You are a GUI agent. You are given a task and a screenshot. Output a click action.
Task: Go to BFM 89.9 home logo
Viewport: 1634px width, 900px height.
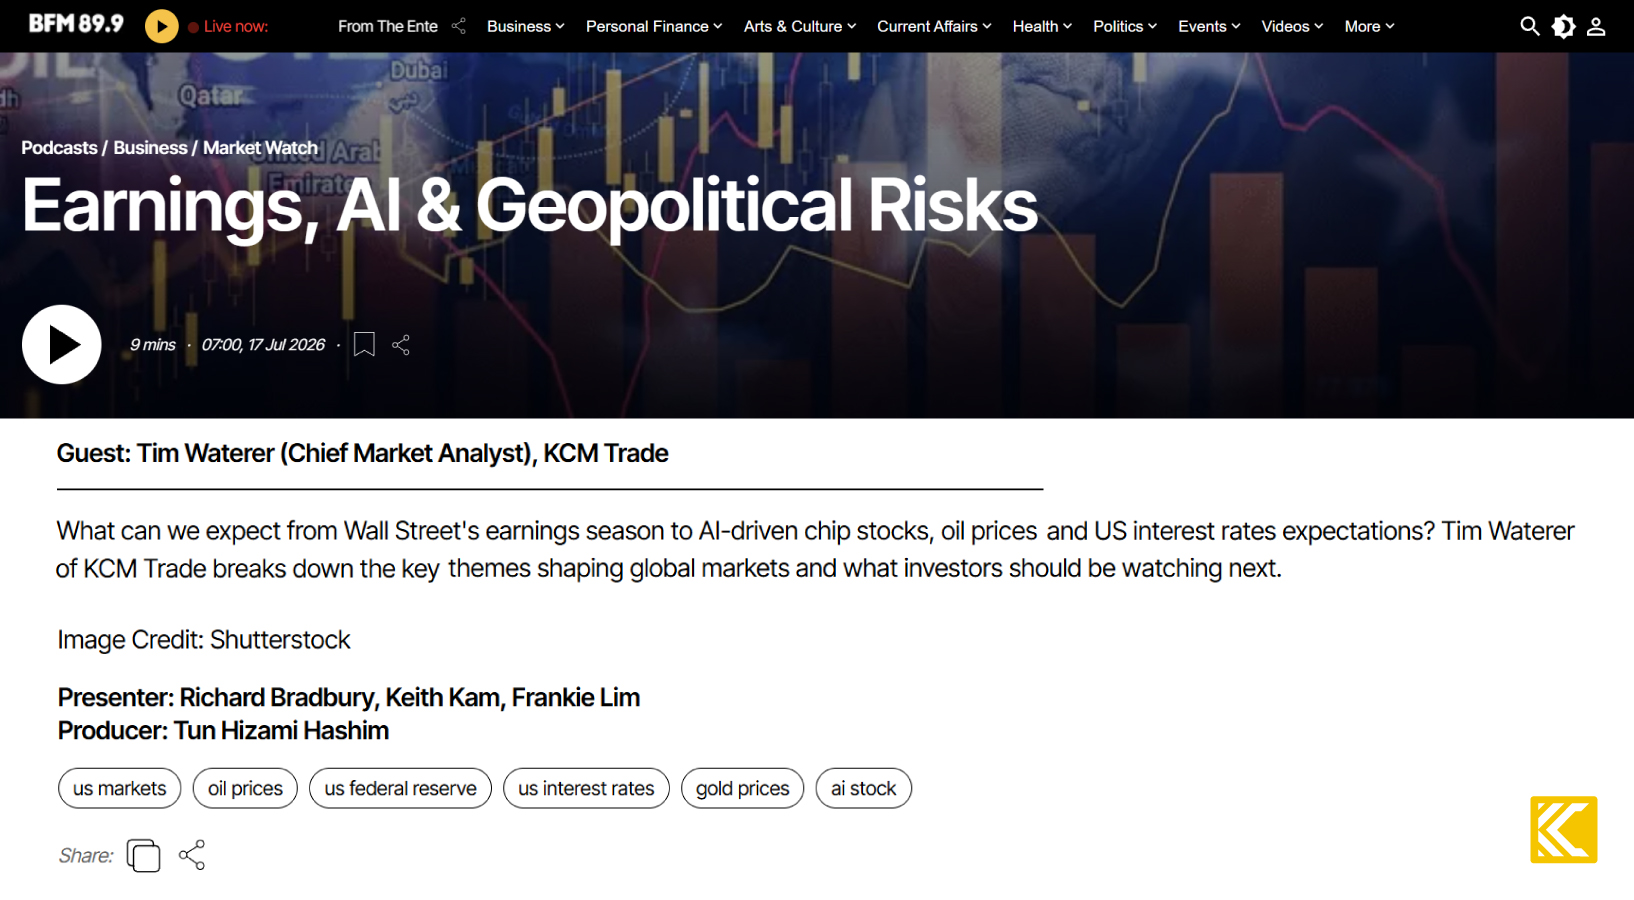76,24
